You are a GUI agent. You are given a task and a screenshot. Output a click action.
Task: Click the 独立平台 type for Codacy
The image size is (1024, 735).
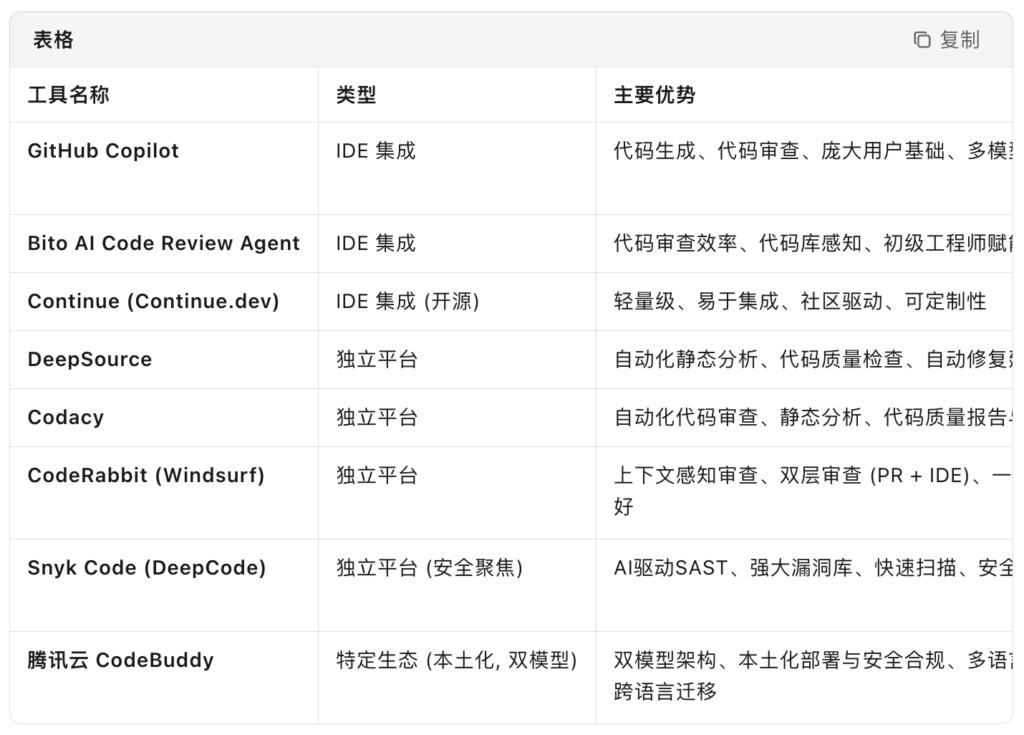377,417
